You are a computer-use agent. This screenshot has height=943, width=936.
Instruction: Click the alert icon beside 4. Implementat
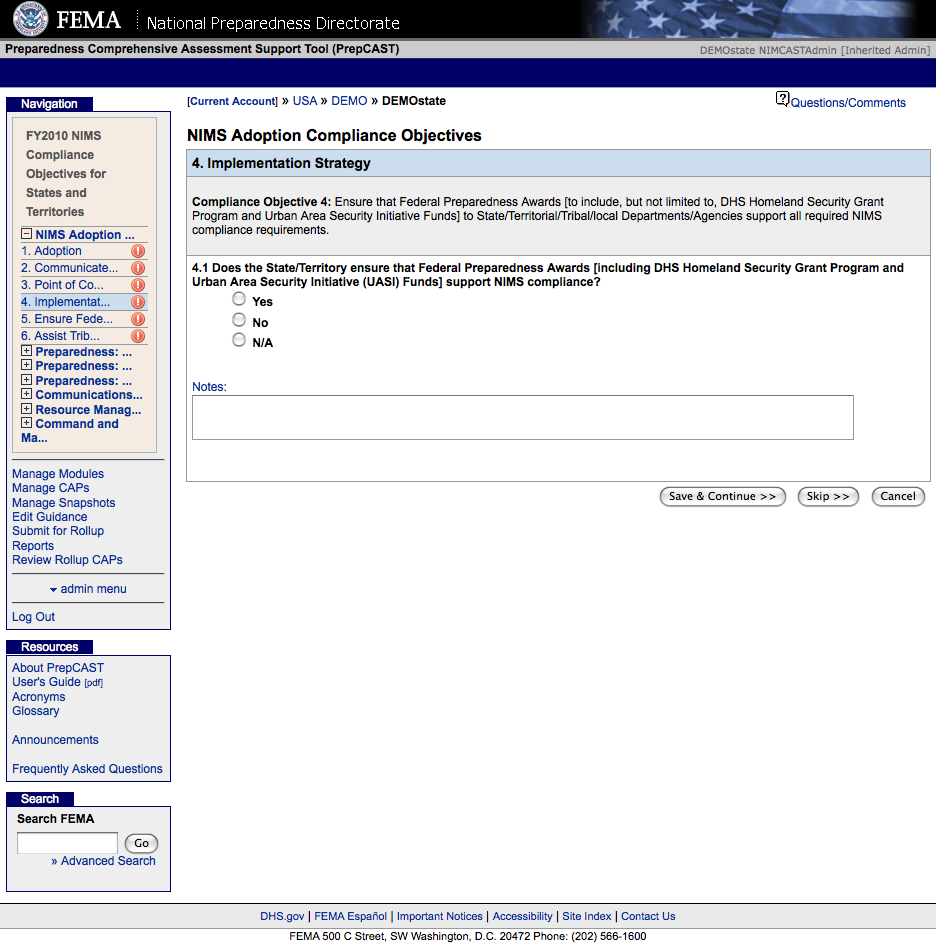[x=138, y=302]
